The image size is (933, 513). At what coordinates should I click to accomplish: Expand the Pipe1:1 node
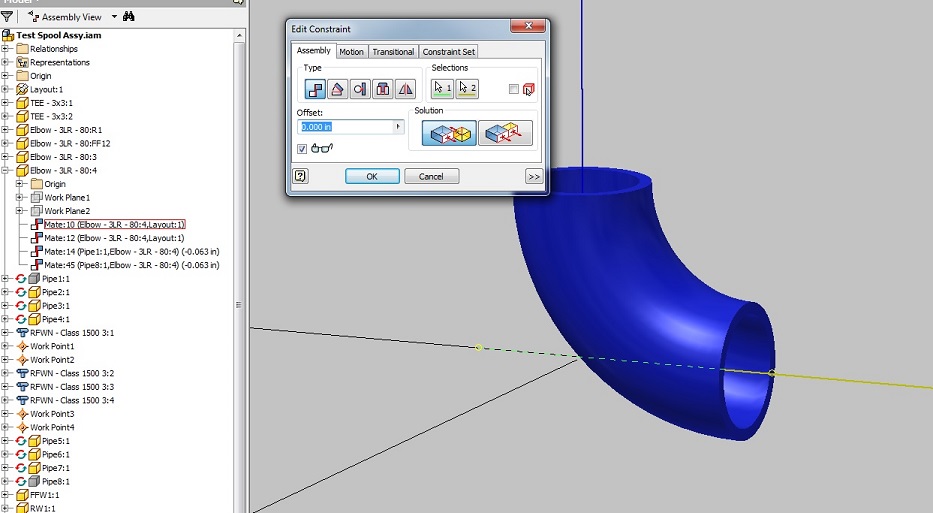click(x=5, y=279)
